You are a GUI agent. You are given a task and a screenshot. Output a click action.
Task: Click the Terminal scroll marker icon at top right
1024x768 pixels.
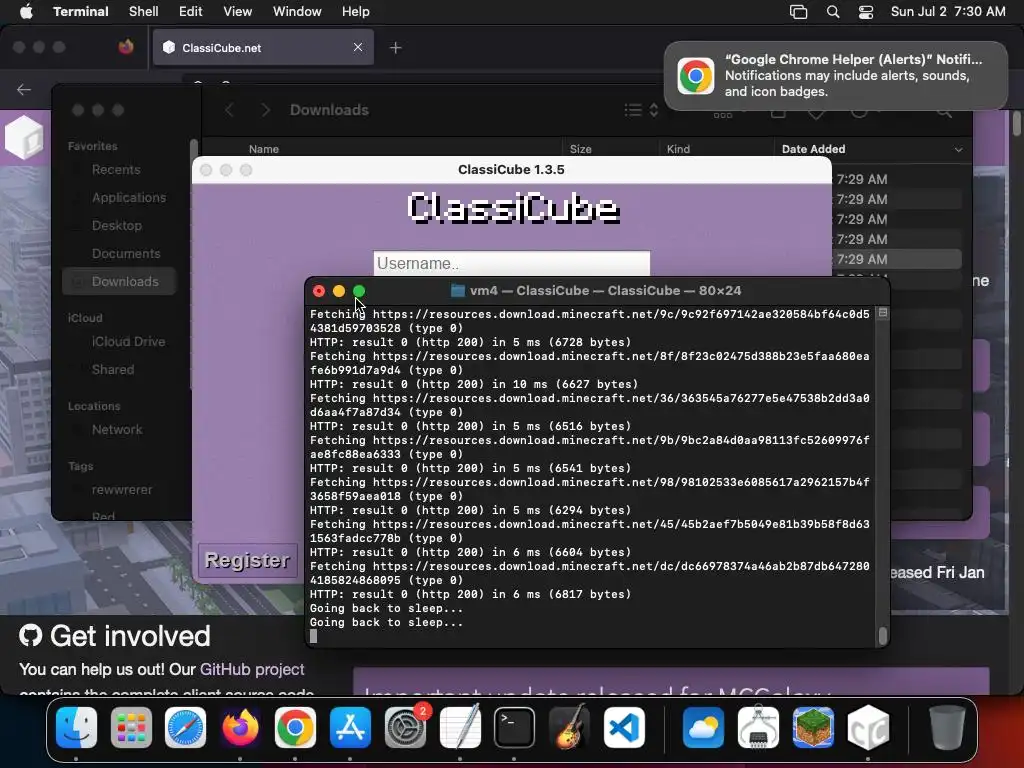click(x=883, y=313)
